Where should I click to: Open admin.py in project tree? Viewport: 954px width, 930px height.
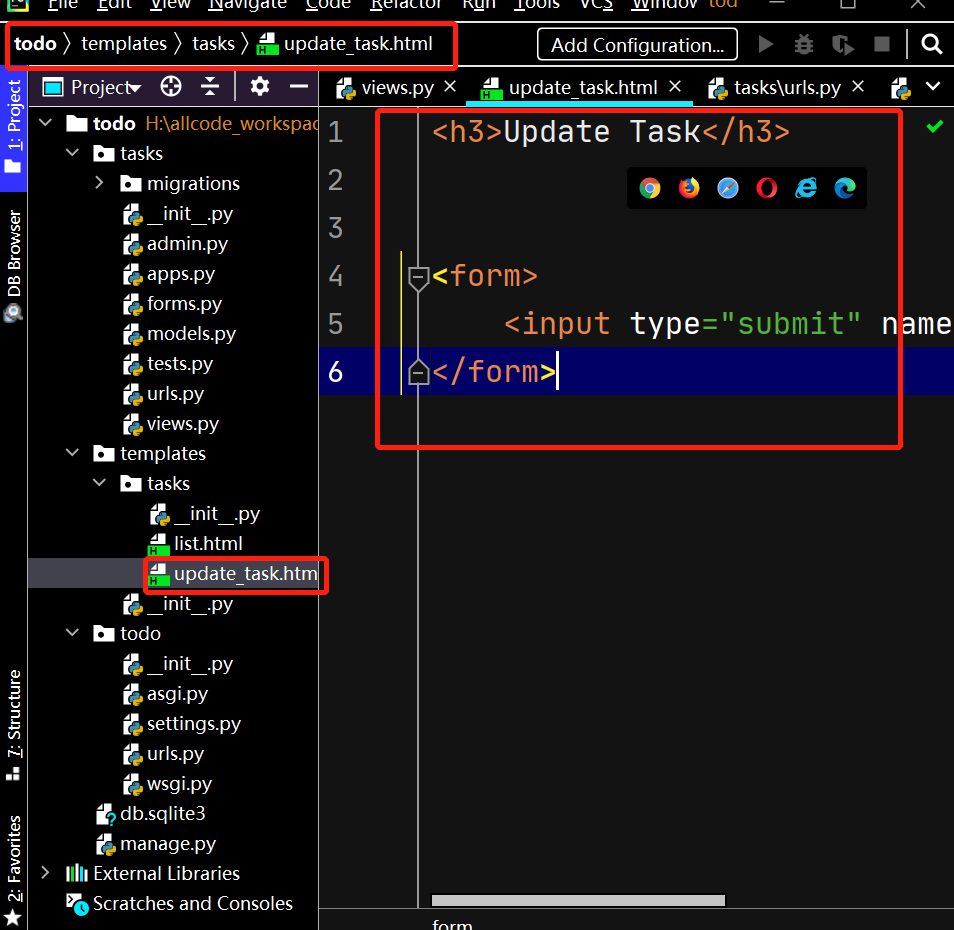175,244
